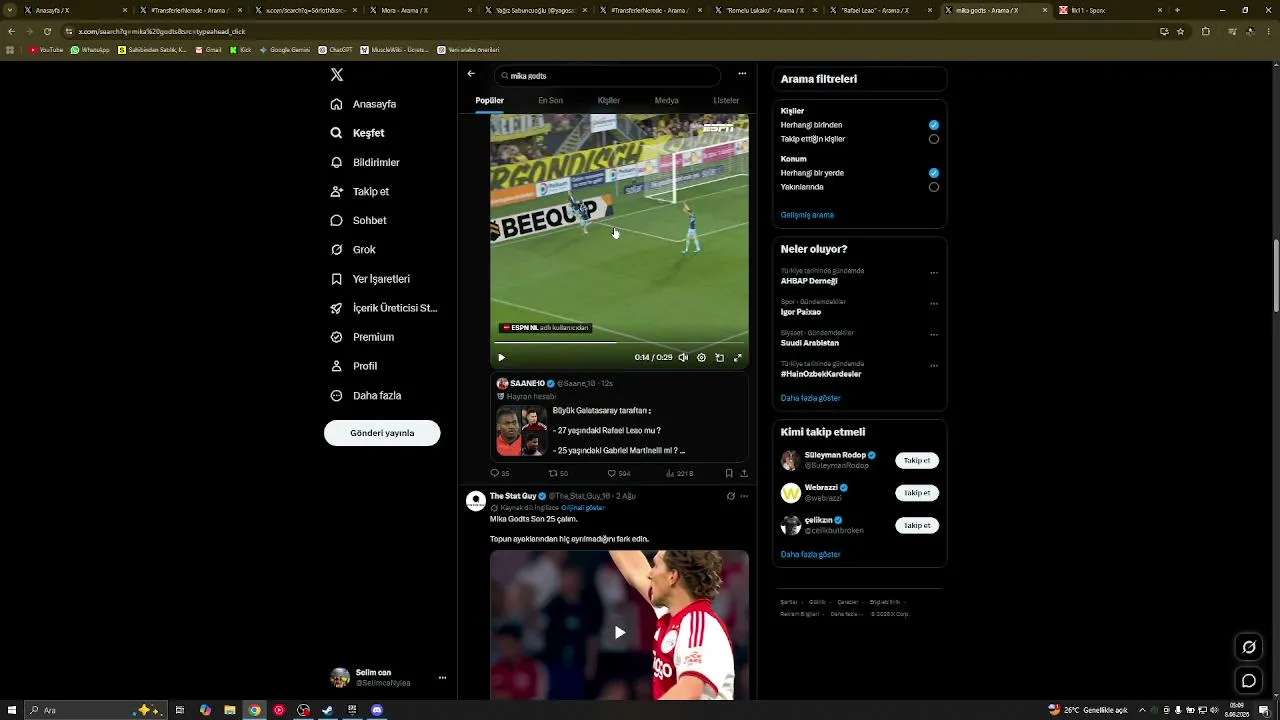
Task: Play The Stat Guy video thumbnail
Action: click(x=619, y=632)
